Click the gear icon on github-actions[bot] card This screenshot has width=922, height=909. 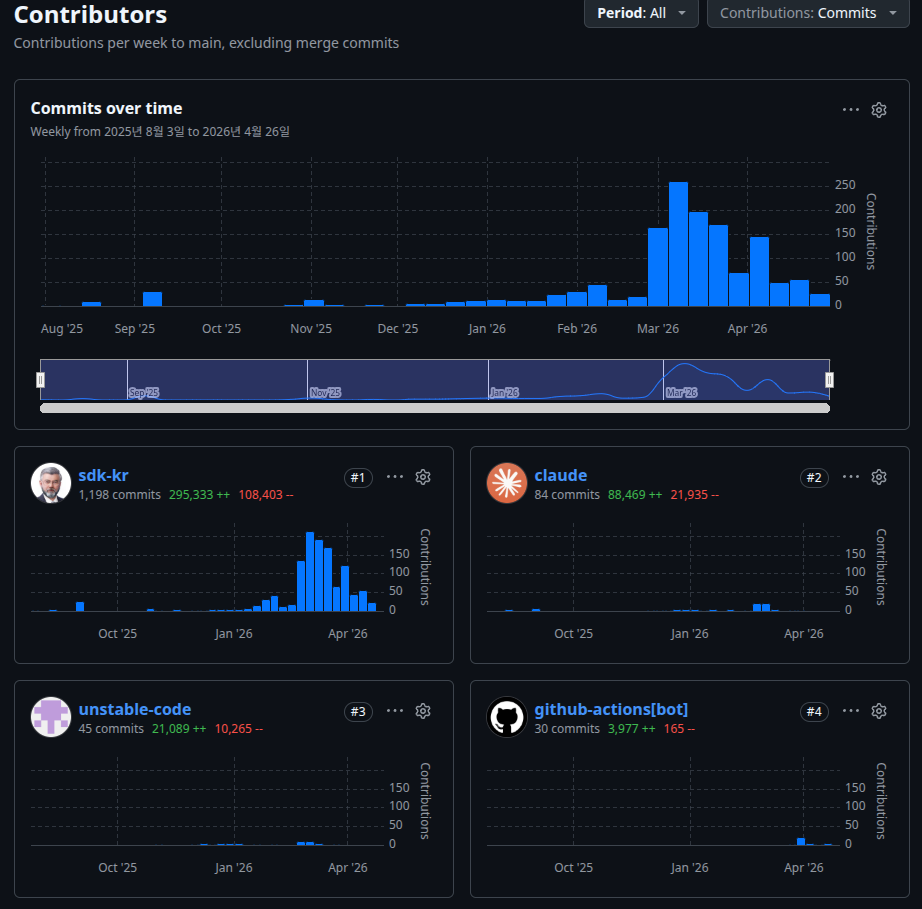(x=878, y=711)
